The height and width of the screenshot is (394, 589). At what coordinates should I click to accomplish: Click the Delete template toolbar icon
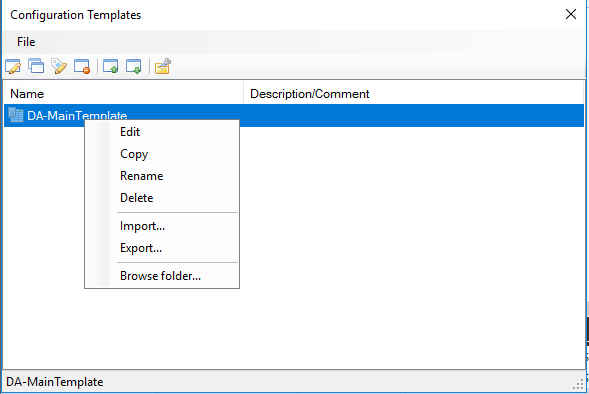click(x=82, y=66)
